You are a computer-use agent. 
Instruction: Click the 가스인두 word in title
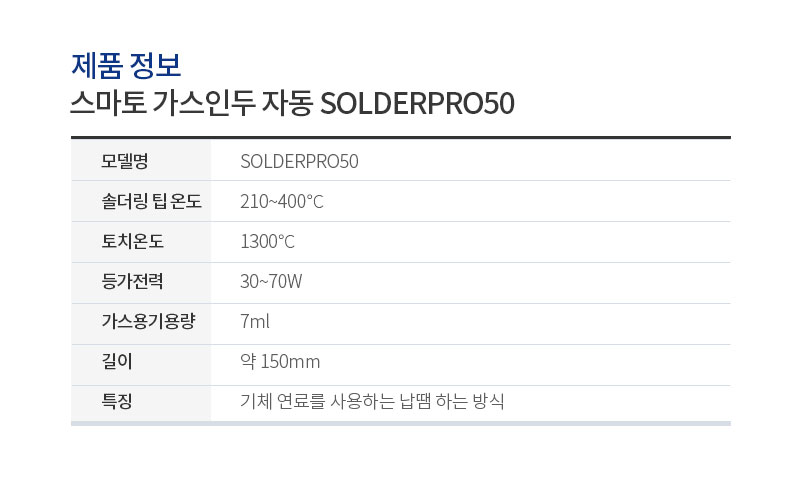tap(204, 103)
